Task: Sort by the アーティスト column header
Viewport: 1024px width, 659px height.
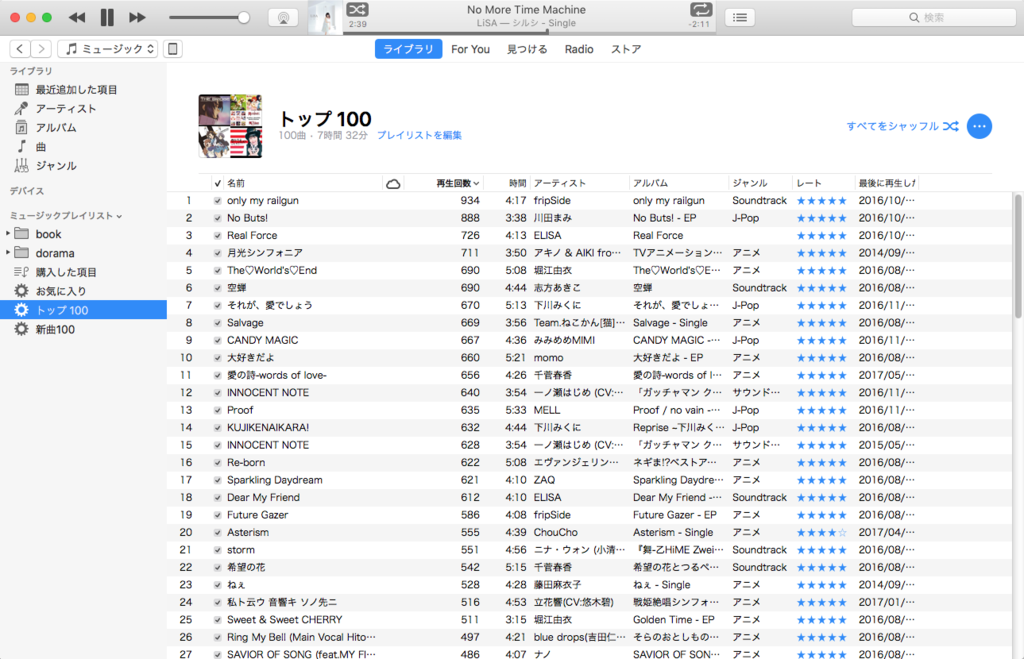Action: click(x=579, y=183)
